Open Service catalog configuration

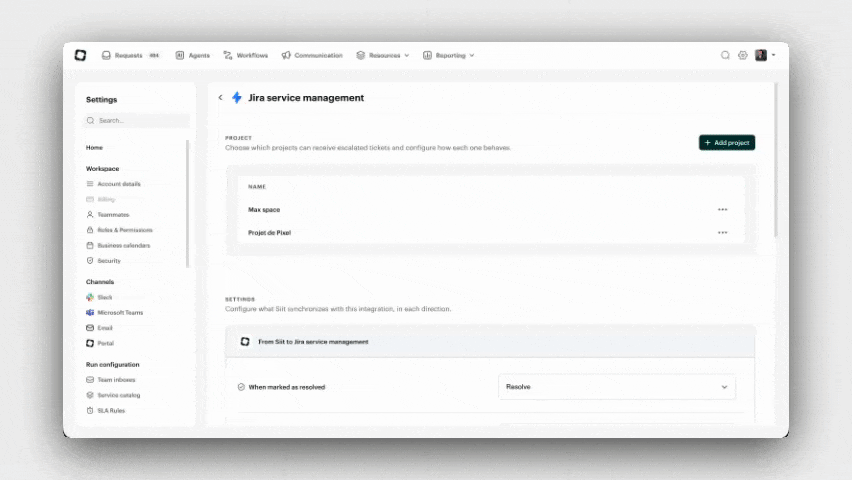(114, 395)
